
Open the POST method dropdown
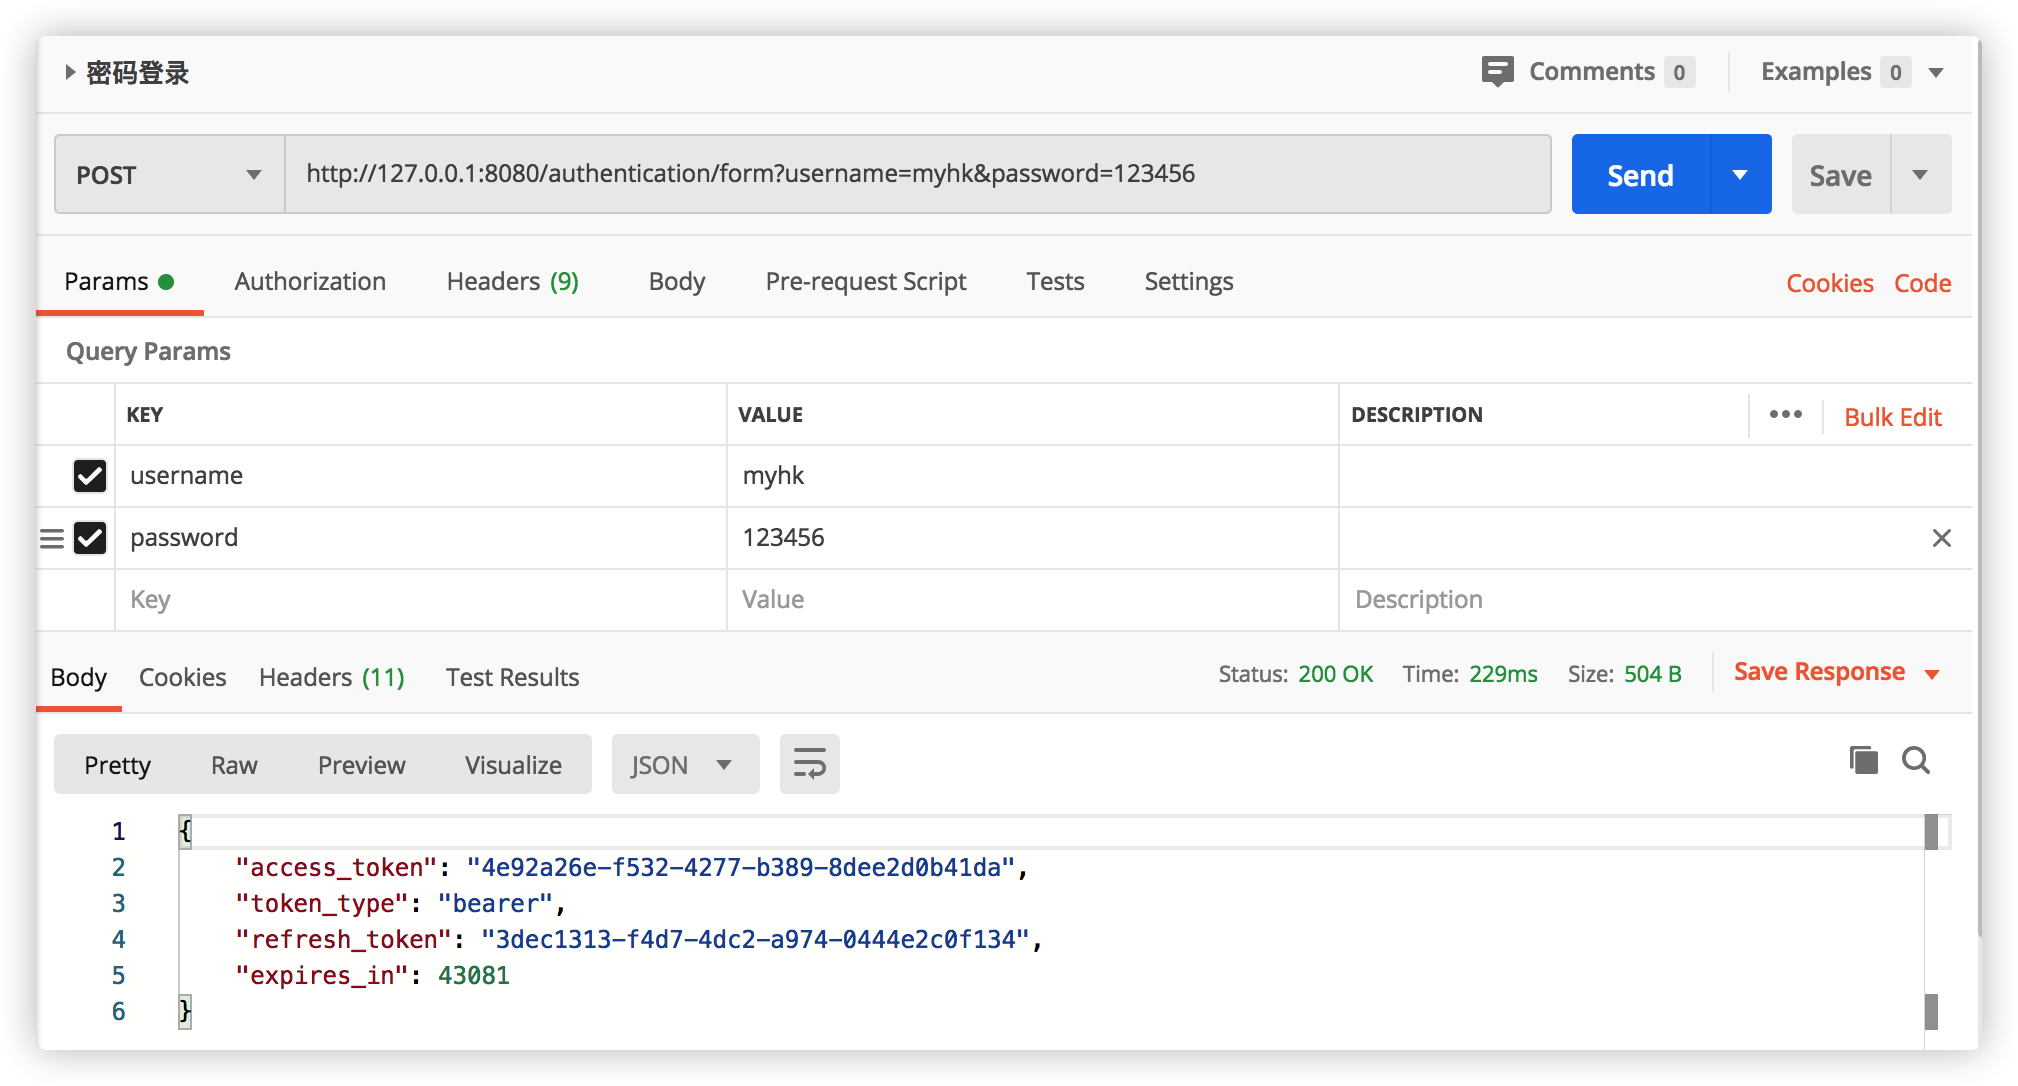(x=168, y=175)
